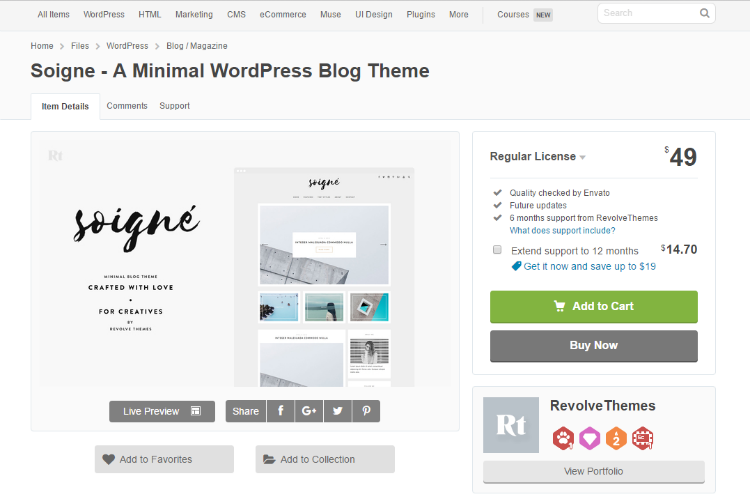Click the search magnifier icon

point(705,13)
